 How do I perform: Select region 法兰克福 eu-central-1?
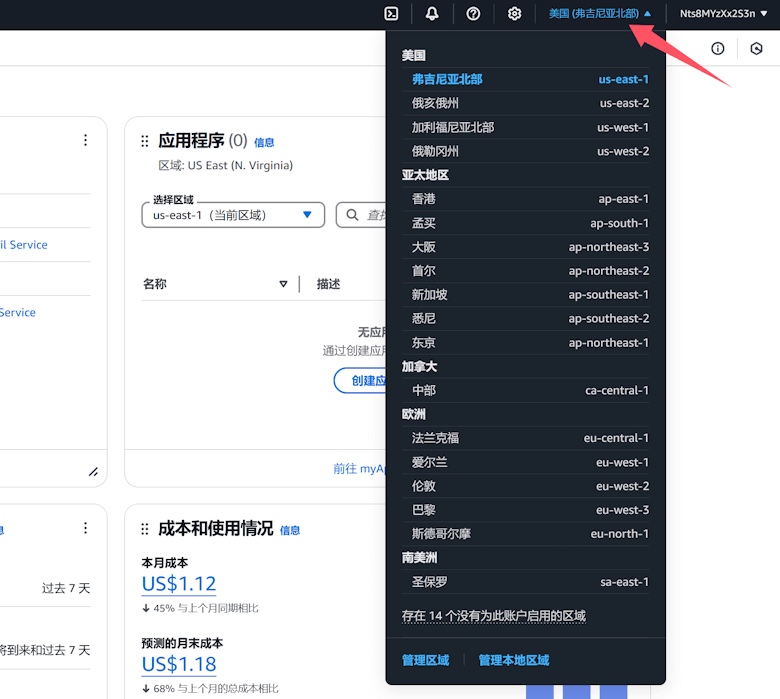point(525,438)
